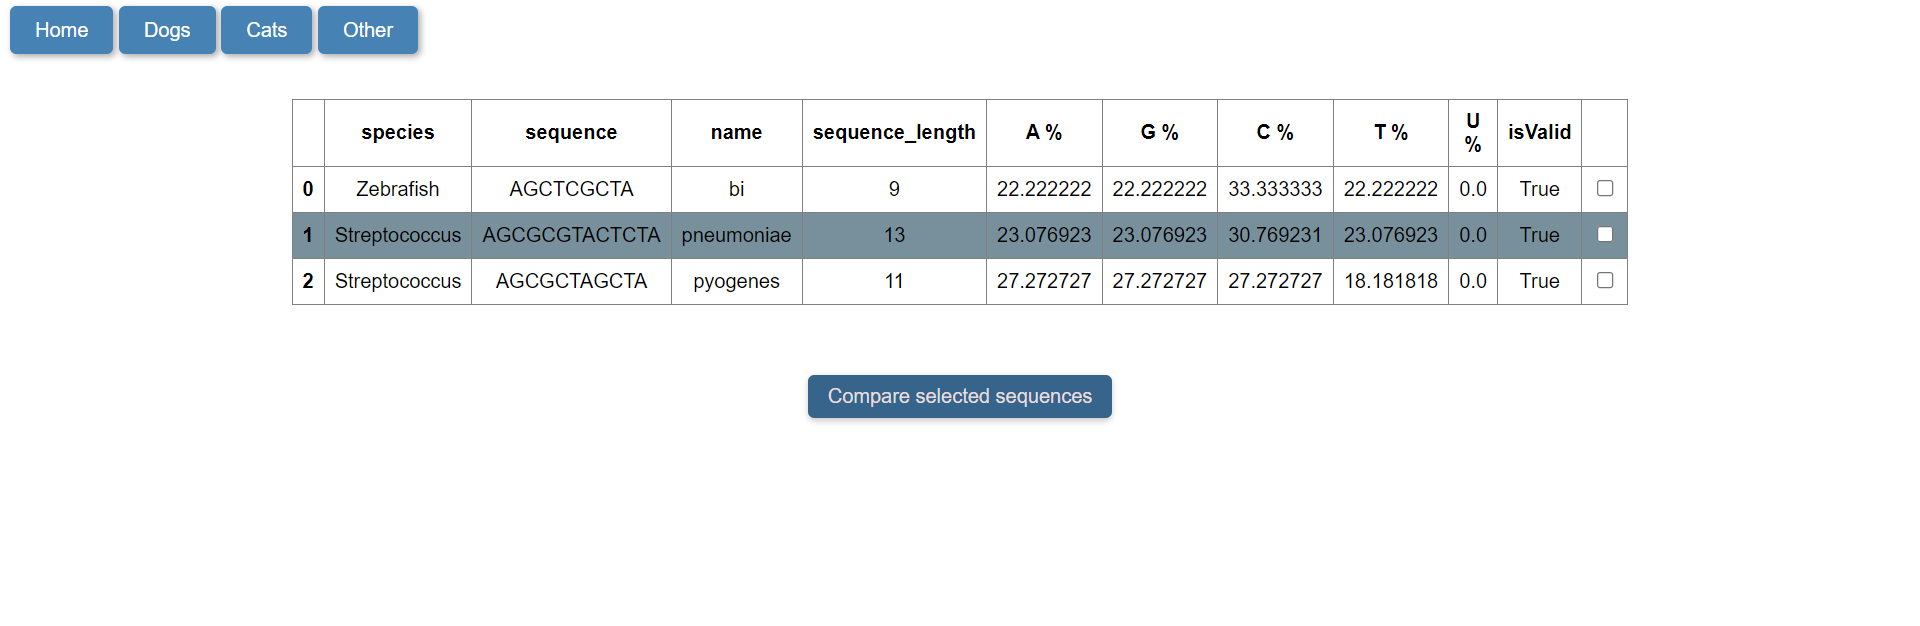Image resolution: width=1920 pixels, height=626 pixels.
Task: Navigate to the Cats page
Action: (x=266, y=30)
